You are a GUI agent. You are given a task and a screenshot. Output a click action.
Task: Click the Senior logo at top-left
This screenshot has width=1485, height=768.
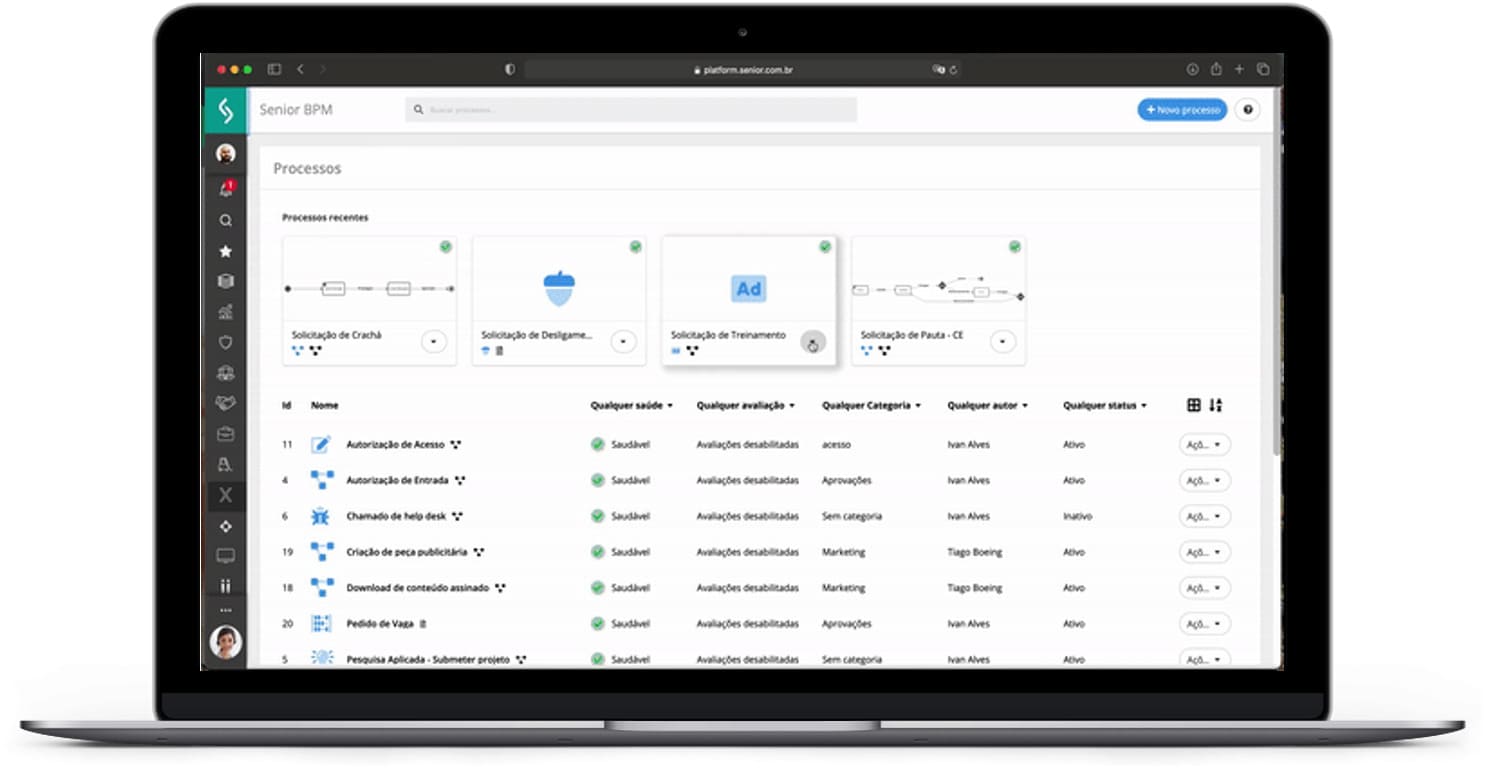[x=225, y=110]
